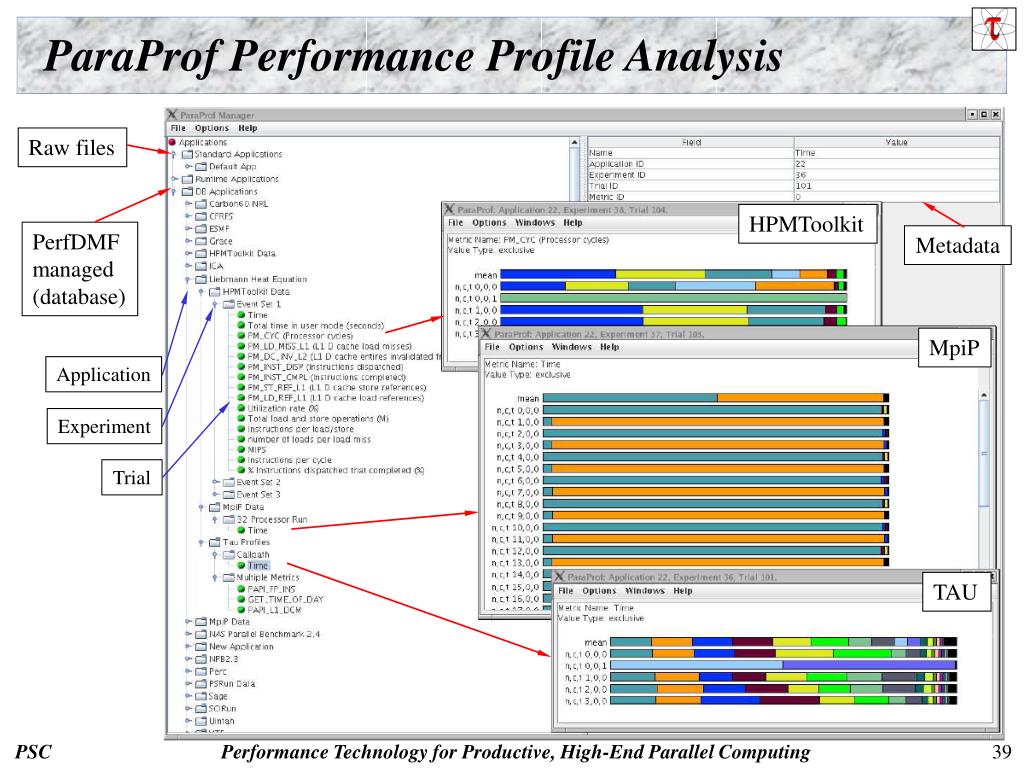Collapse the Multiple Metrics node

(215, 578)
